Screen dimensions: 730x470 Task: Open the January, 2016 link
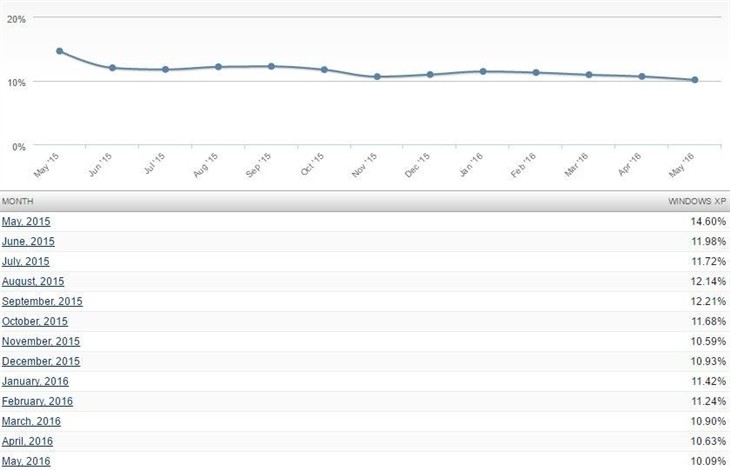35,381
